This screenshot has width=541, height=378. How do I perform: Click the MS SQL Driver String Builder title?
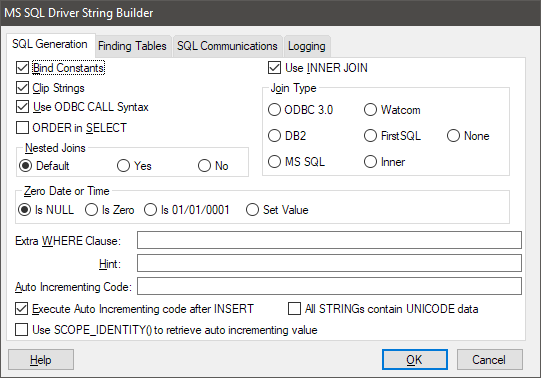[x=79, y=13]
